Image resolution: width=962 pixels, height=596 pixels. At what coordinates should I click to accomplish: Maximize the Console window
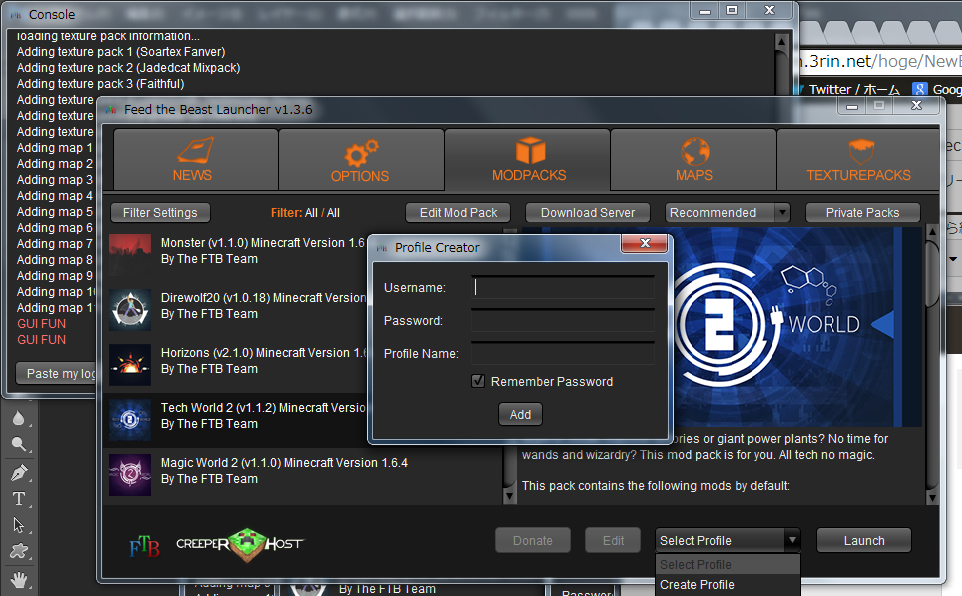pos(732,10)
